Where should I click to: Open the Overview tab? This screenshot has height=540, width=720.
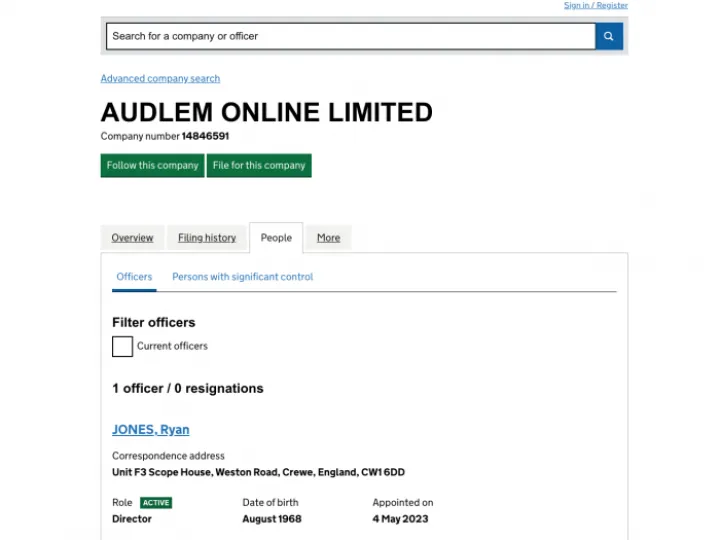[x=132, y=238]
